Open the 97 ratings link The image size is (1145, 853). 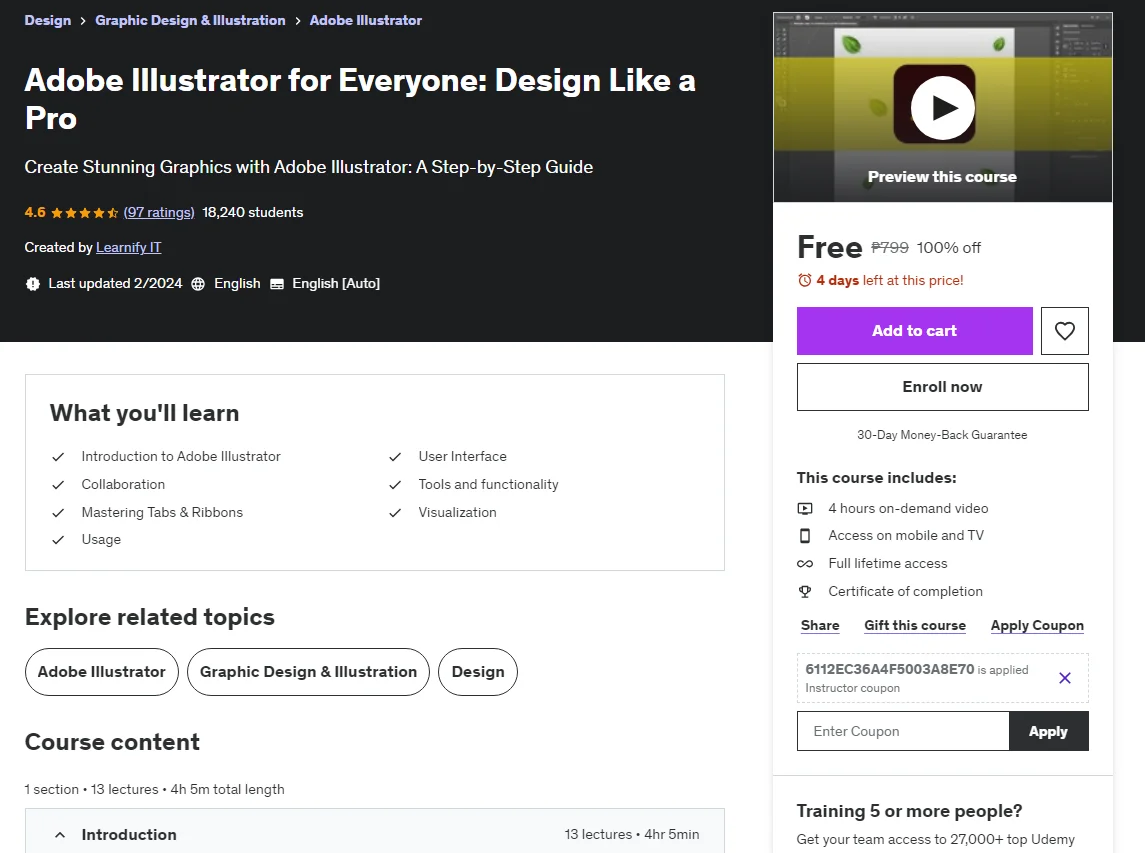[x=159, y=213]
